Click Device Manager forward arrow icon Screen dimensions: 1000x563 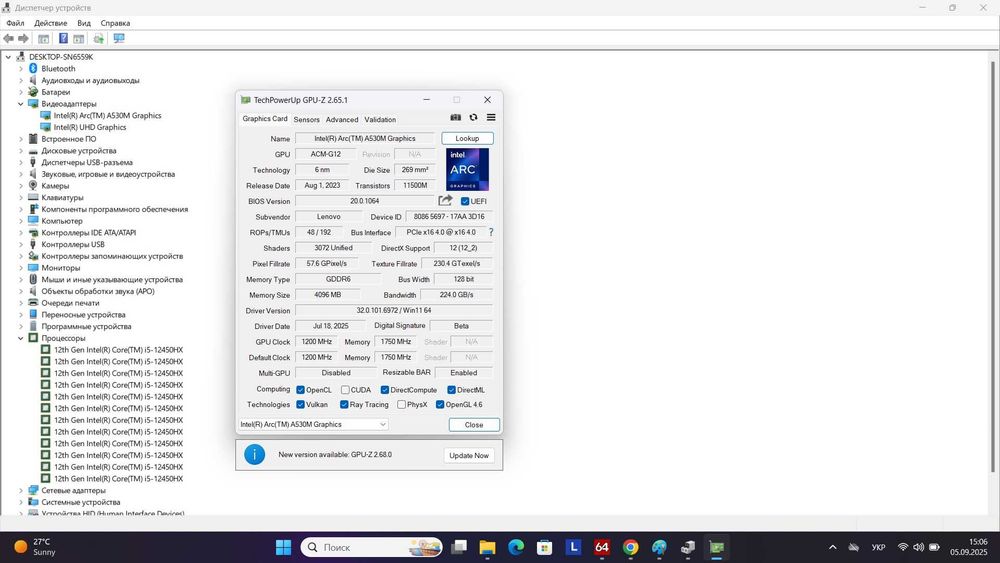tap(24, 39)
